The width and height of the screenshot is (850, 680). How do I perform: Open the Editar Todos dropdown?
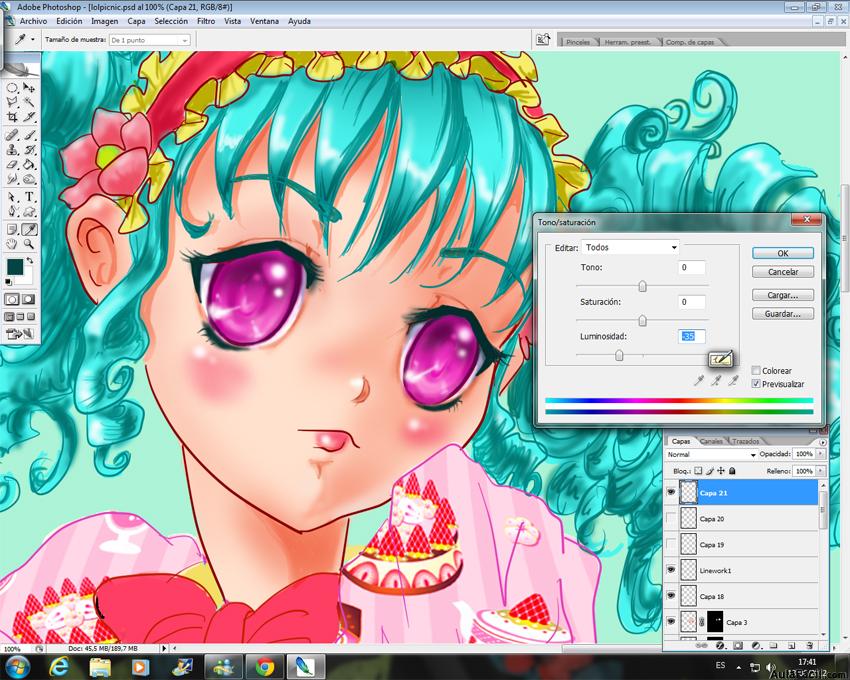(630, 247)
